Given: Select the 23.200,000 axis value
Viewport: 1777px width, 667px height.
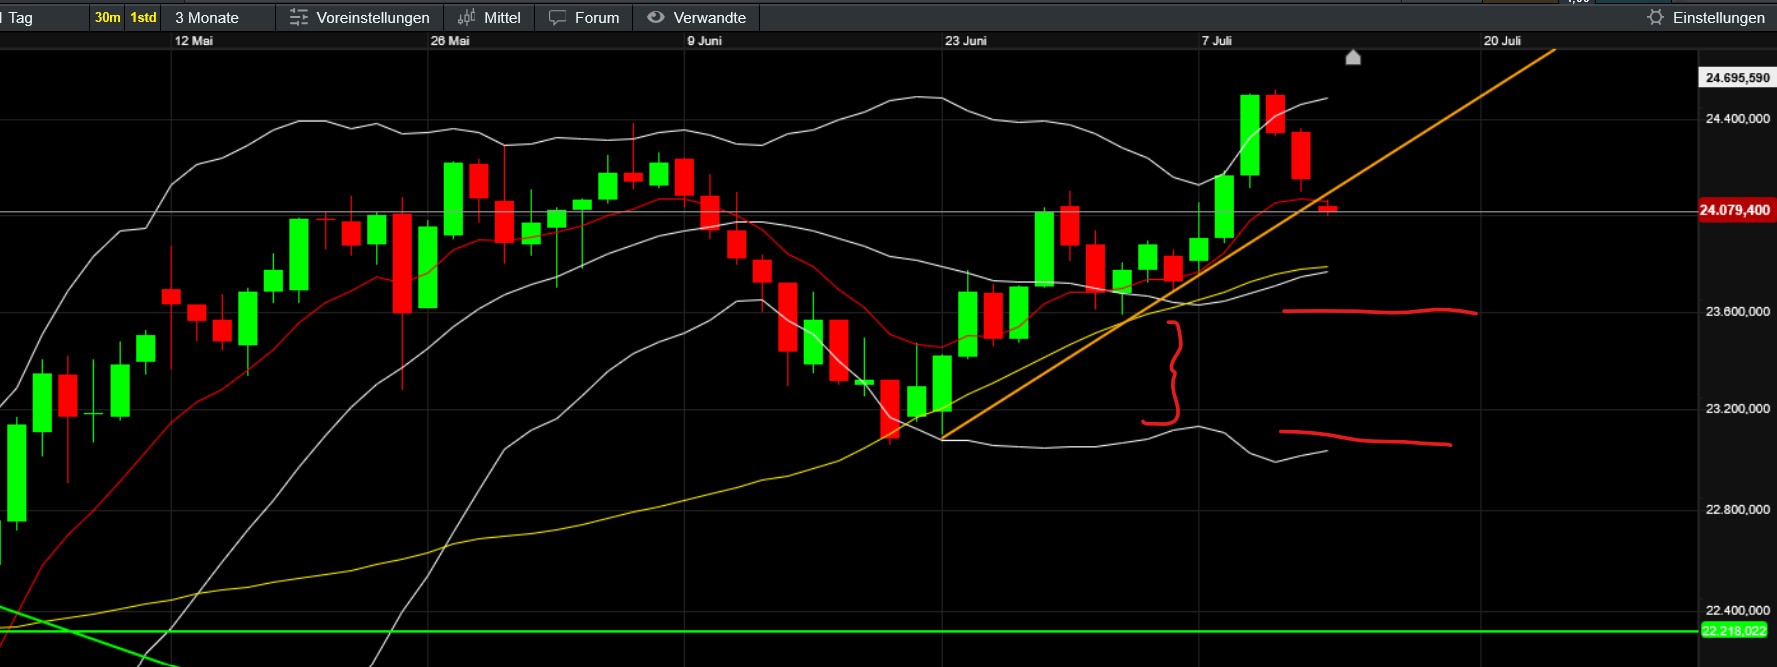Looking at the screenshot, I should point(1737,409).
